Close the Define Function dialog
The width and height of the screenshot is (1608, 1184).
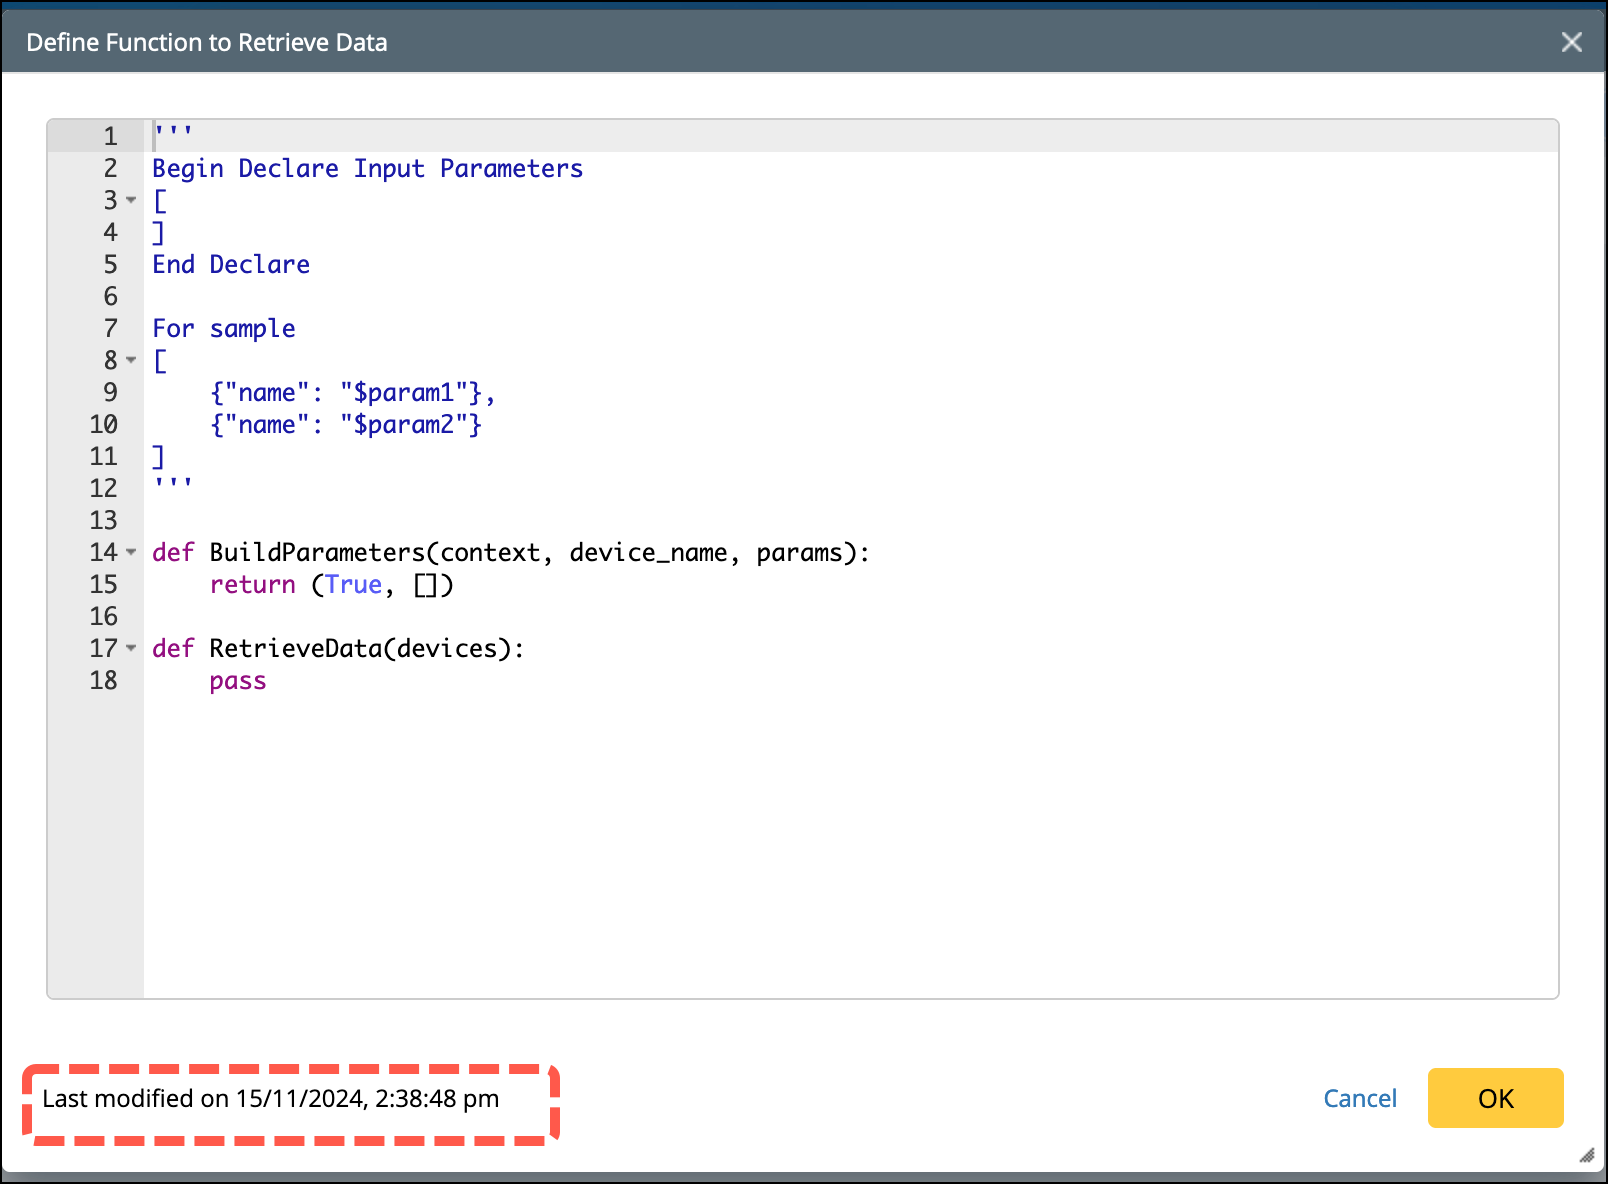pos(1571,42)
